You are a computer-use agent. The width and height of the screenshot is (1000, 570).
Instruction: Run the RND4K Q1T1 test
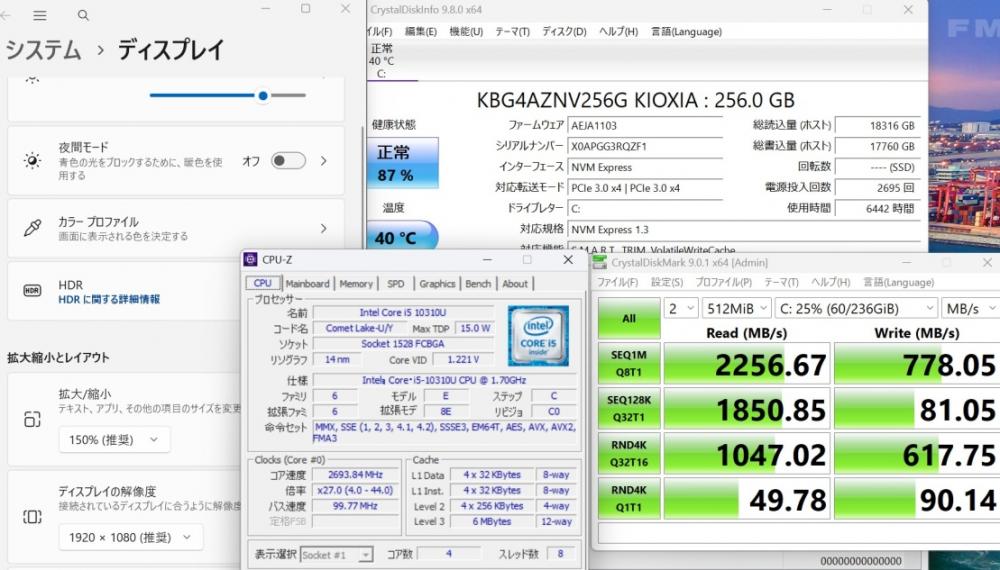pos(629,499)
